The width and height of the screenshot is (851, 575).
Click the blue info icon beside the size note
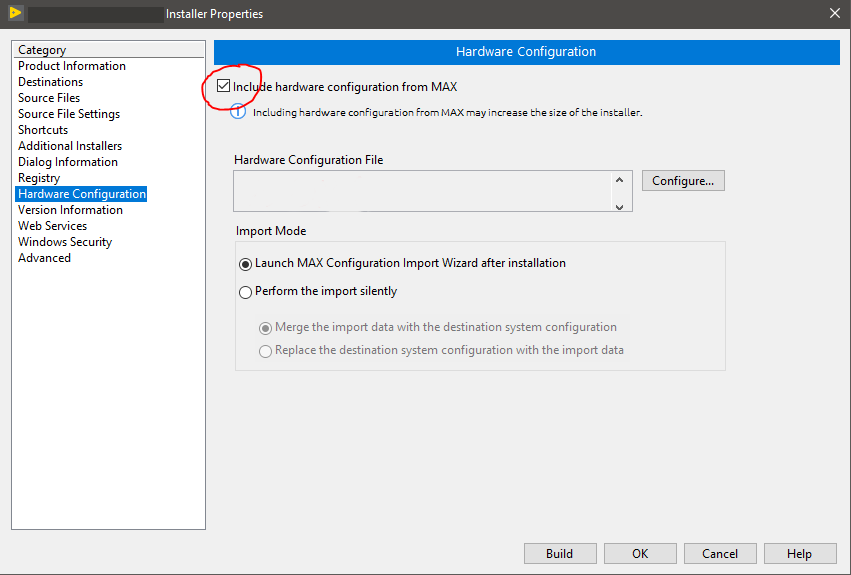[238, 112]
